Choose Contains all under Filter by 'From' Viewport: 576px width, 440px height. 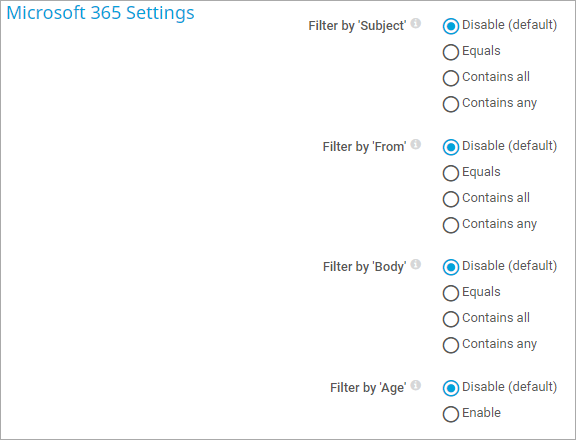pyautogui.click(x=451, y=199)
